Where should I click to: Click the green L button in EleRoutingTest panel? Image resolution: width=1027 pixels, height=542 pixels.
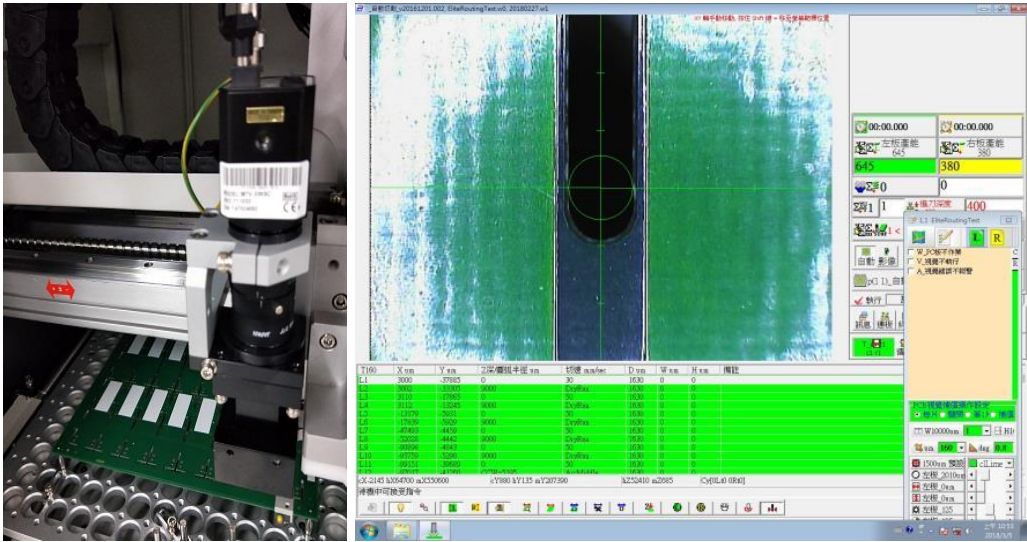(x=978, y=237)
